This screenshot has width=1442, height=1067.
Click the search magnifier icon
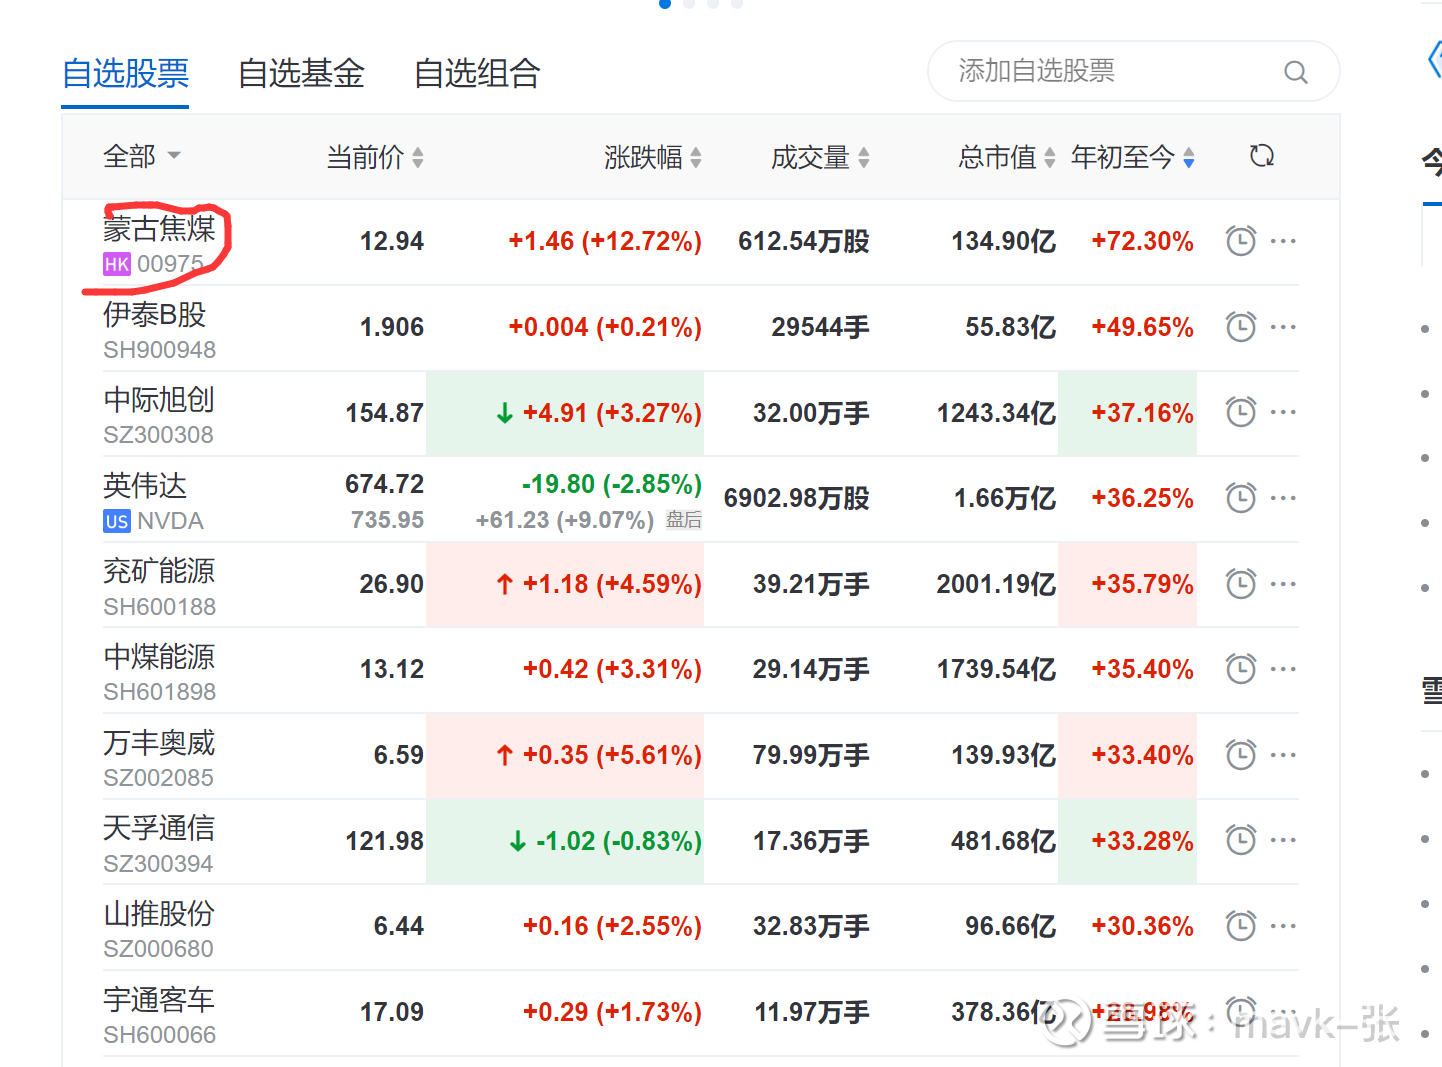pos(1295,71)
